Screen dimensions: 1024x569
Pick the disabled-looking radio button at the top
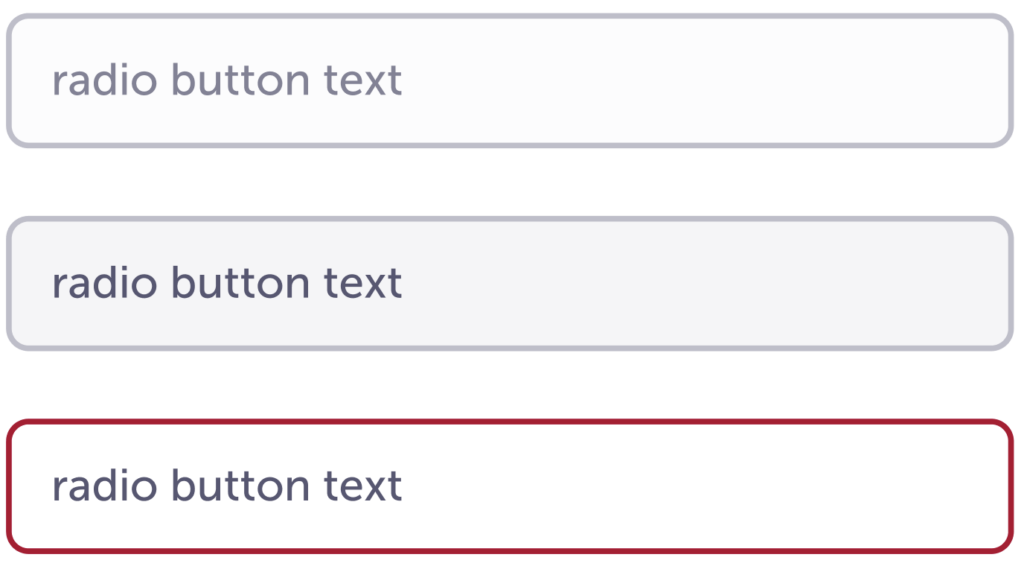(x=510, y=81)
